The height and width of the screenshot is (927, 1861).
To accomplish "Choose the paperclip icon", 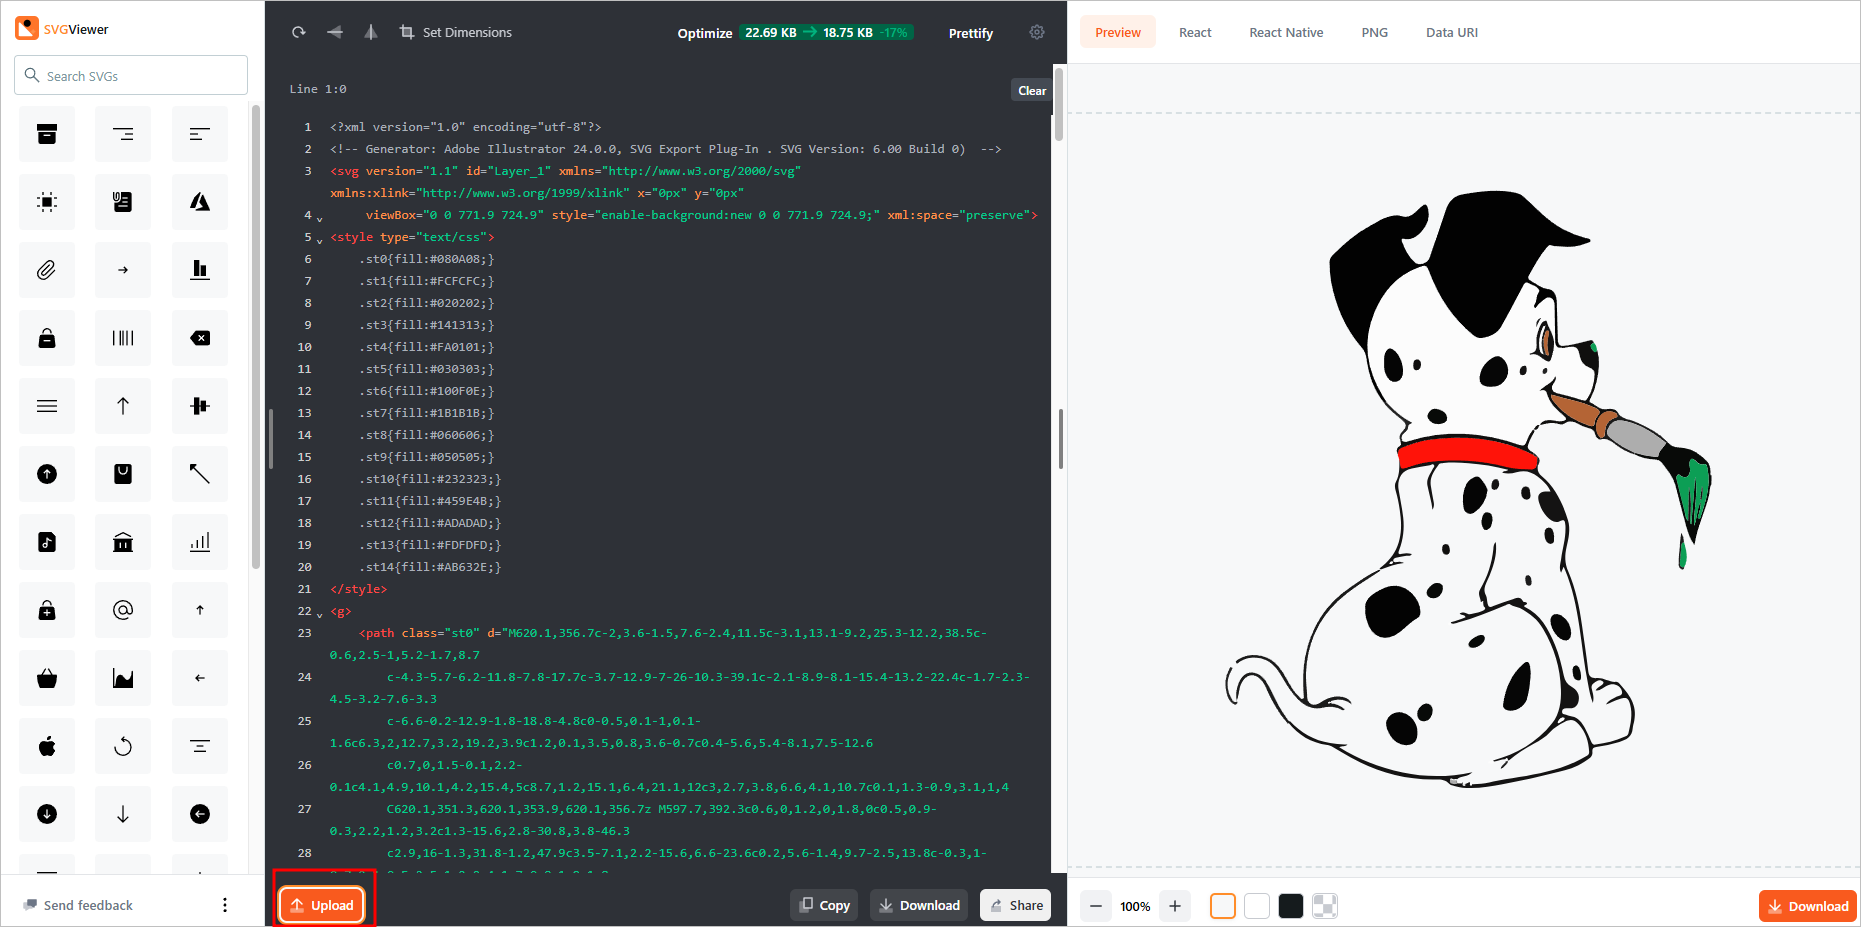I will [x=47, y=270].
